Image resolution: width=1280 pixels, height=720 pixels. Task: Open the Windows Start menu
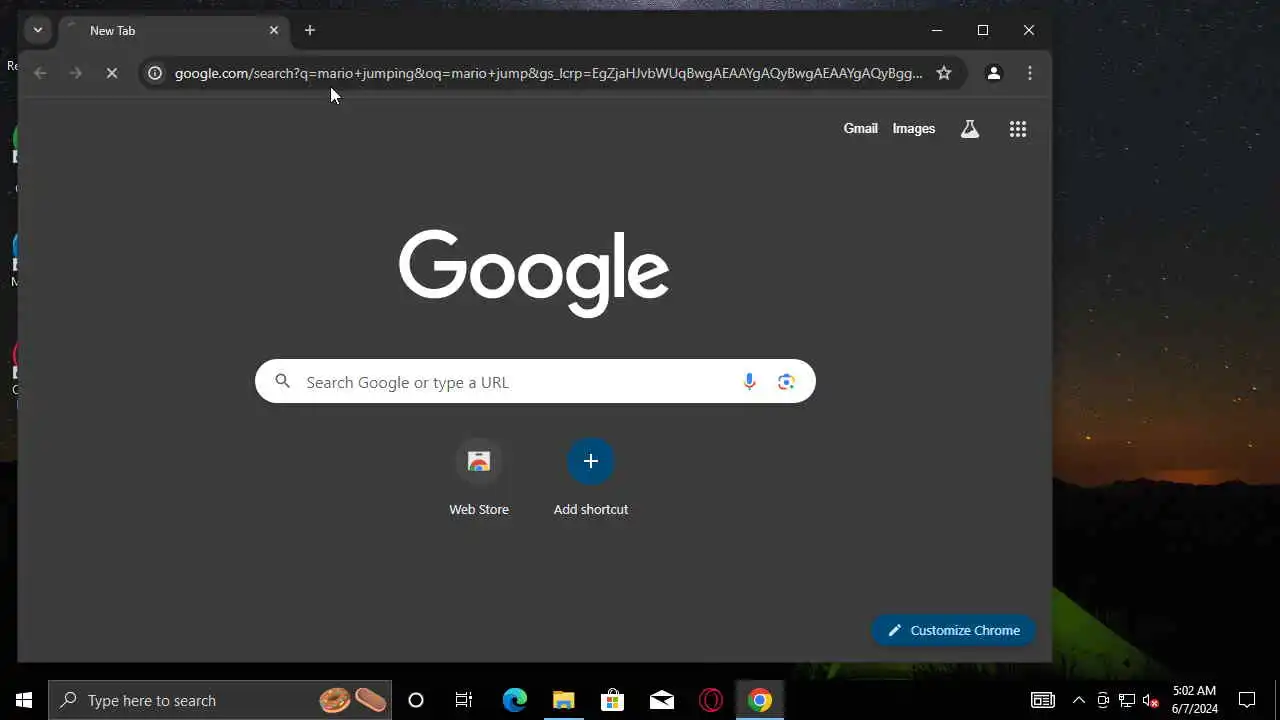[x=24, y=700]
